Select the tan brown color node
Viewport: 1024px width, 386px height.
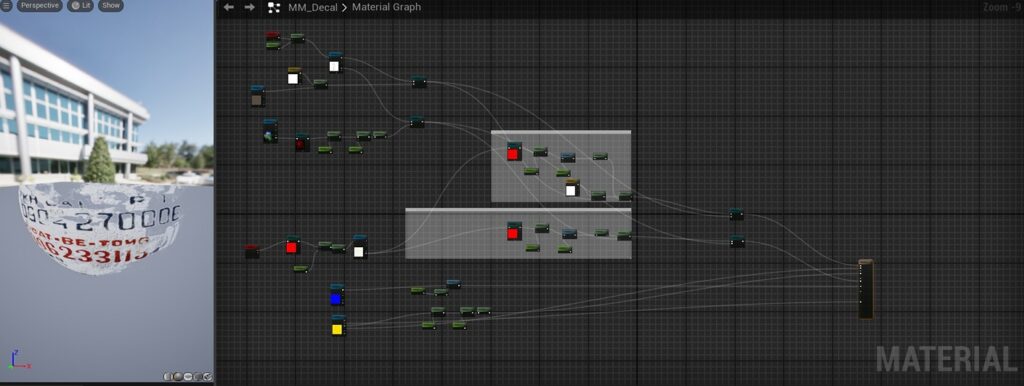(x=257, y=95)
